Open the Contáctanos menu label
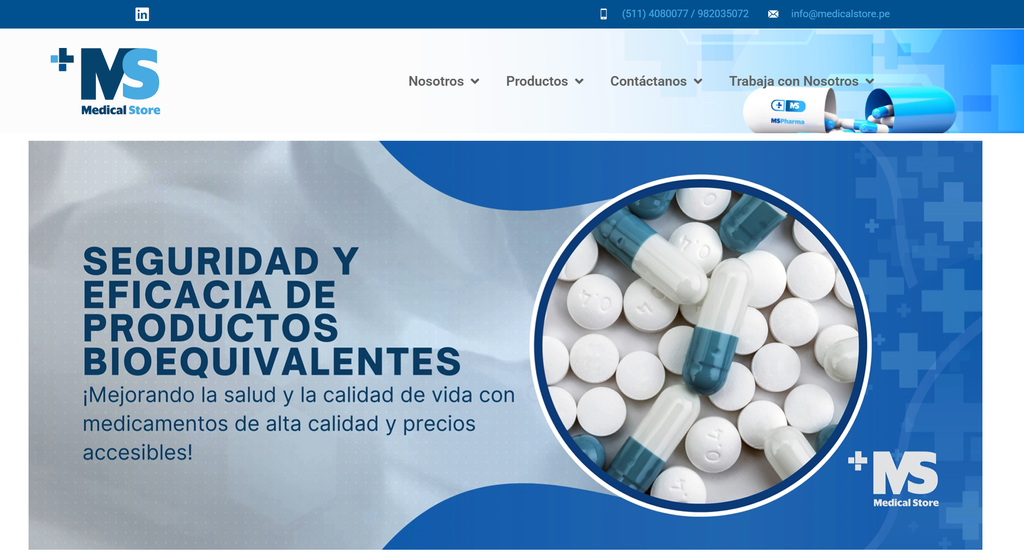 point(648,81)
